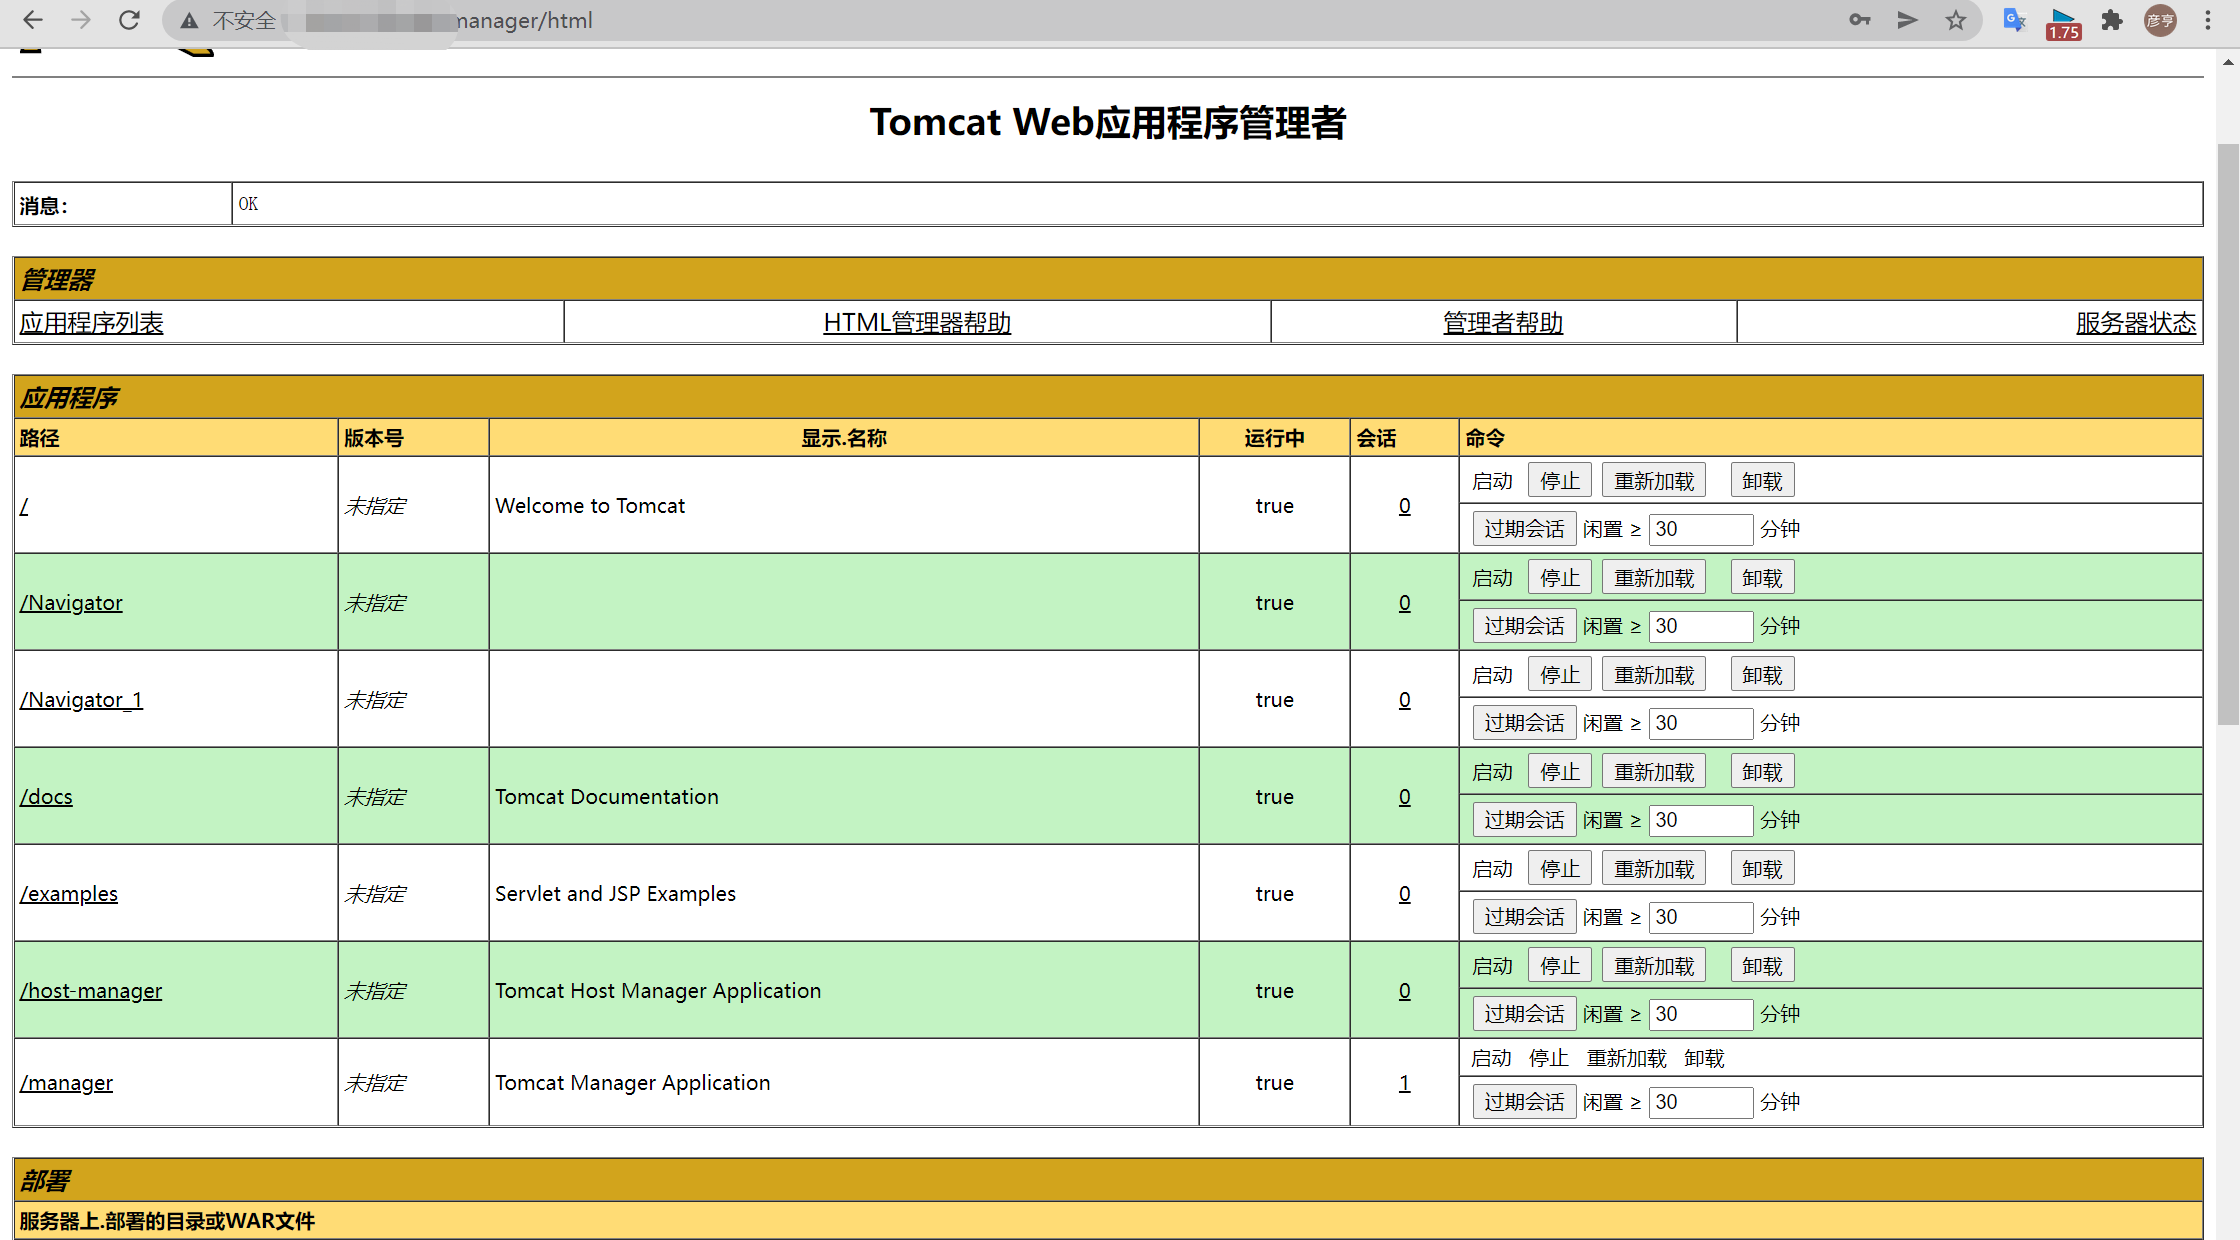The height and width of the screenshot is (1240, 2240).
Task: Undeploy the root Welcome to Tomcat app
Action: [x=1762, y=481]
